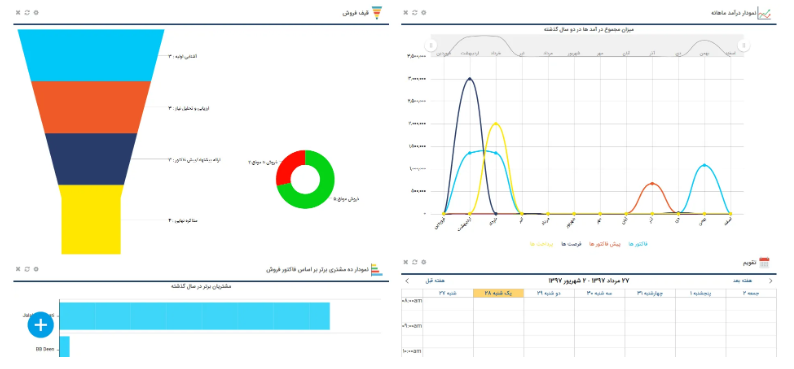Image resolution: width=794 pixels, height=369 pixels.
Task: Refresh the sales funnel panel
Action: point(27,13)
